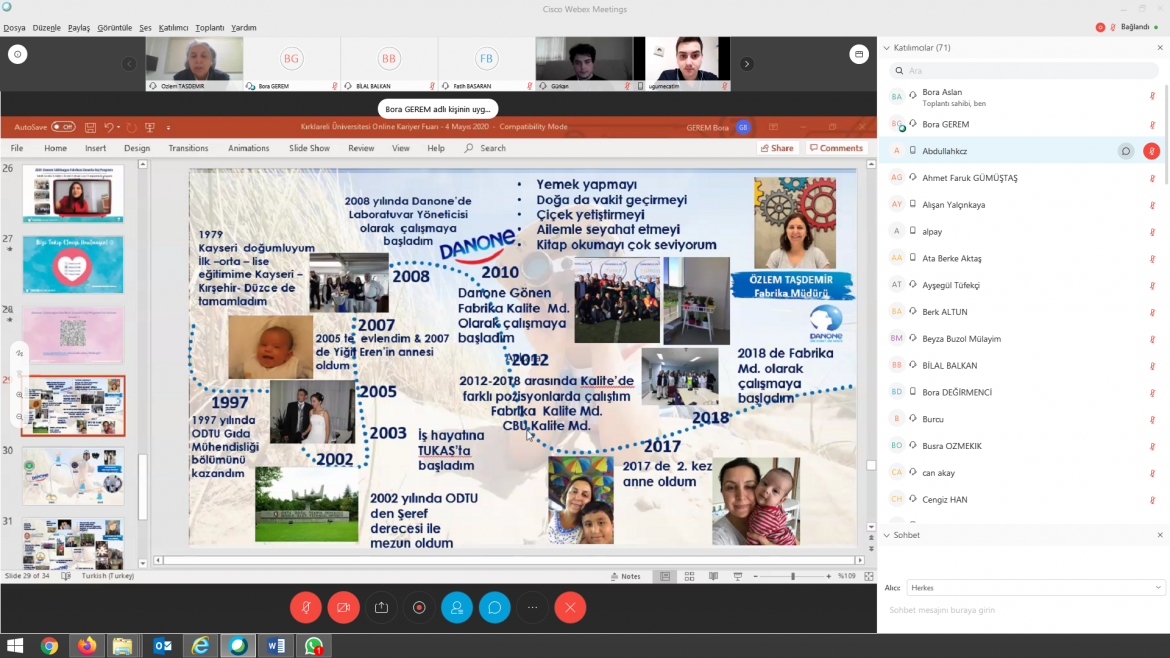Mute the microphone in Webex controls

[x=306, y=607]
